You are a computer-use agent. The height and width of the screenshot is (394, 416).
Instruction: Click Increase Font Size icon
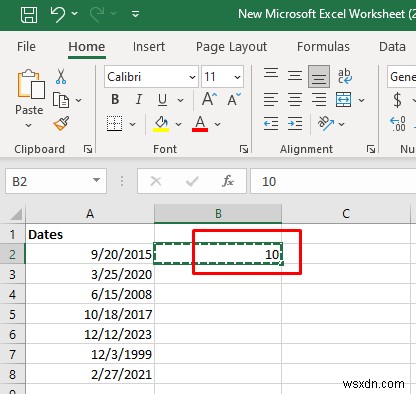(x=209, y=99)
